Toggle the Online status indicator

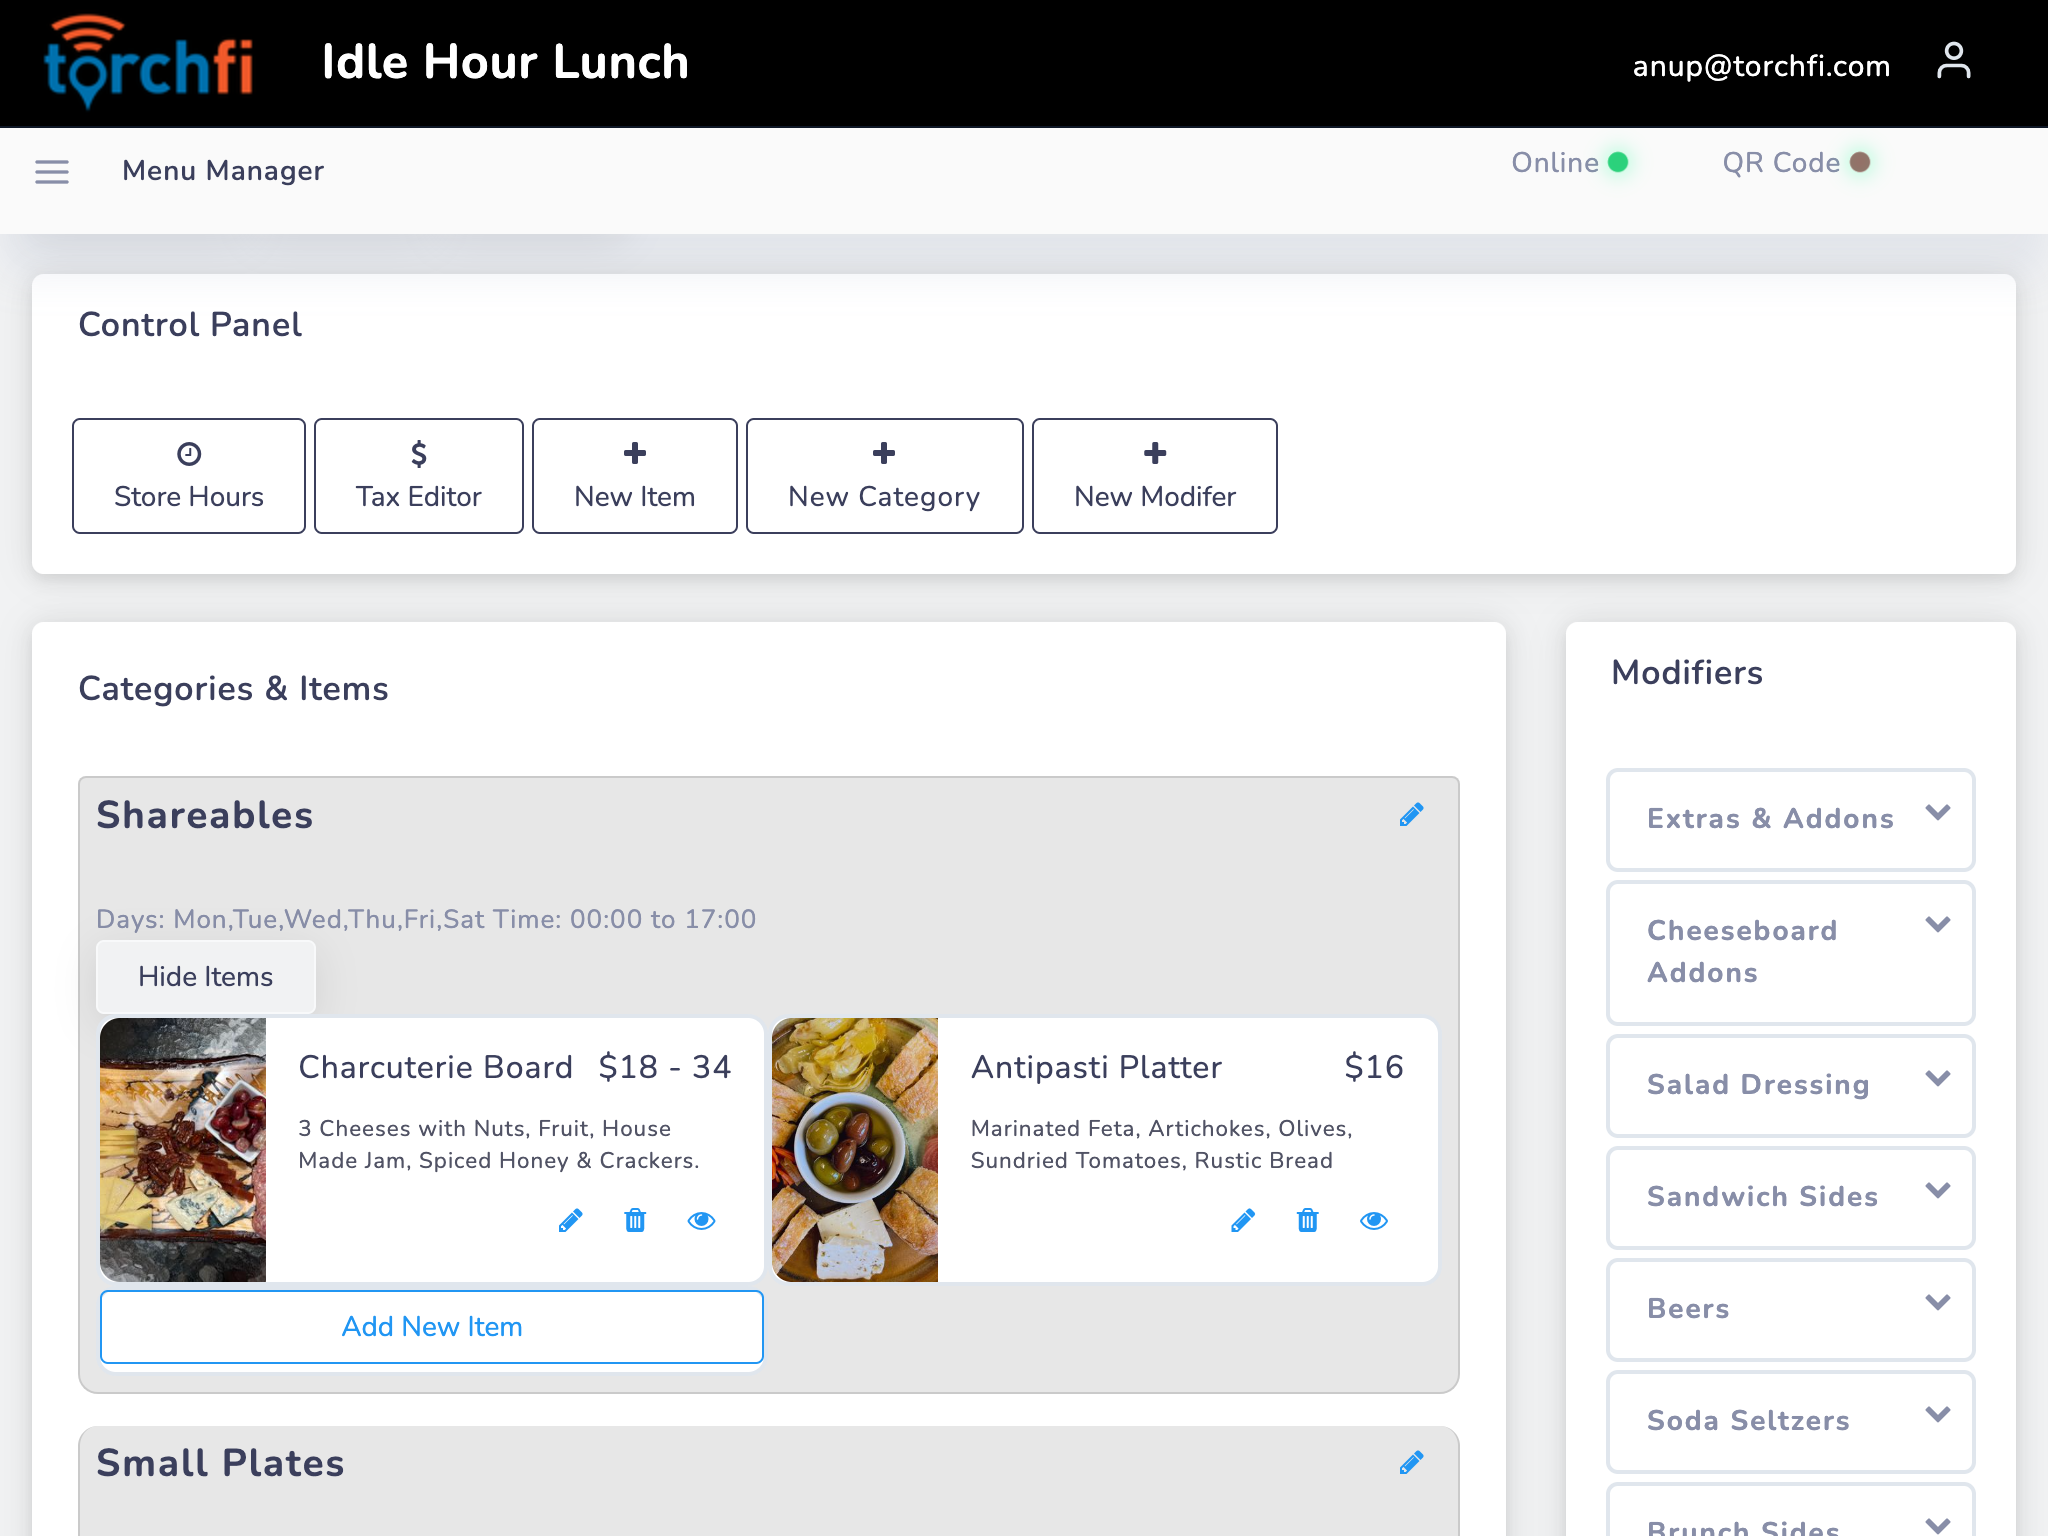(x=1618, y=162)
